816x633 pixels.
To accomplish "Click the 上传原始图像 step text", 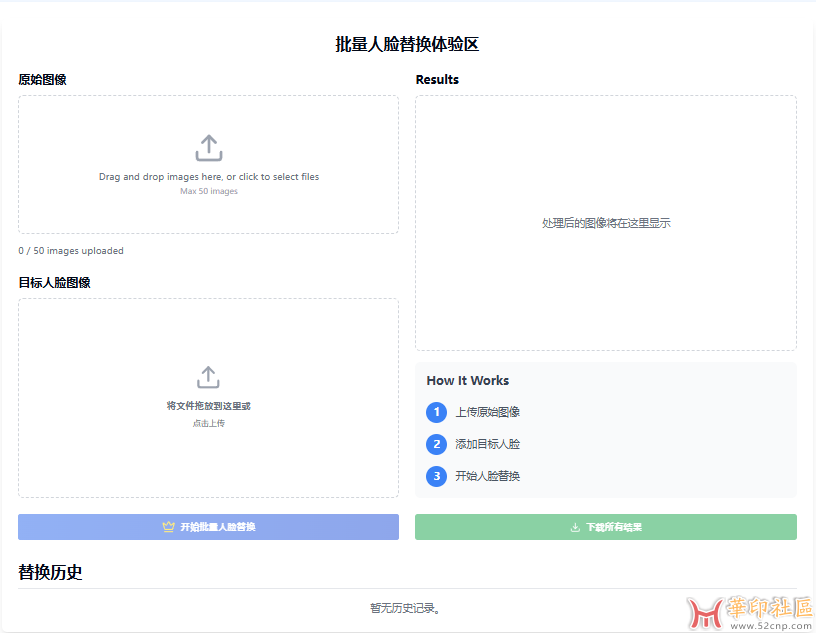I will [487, 412].
